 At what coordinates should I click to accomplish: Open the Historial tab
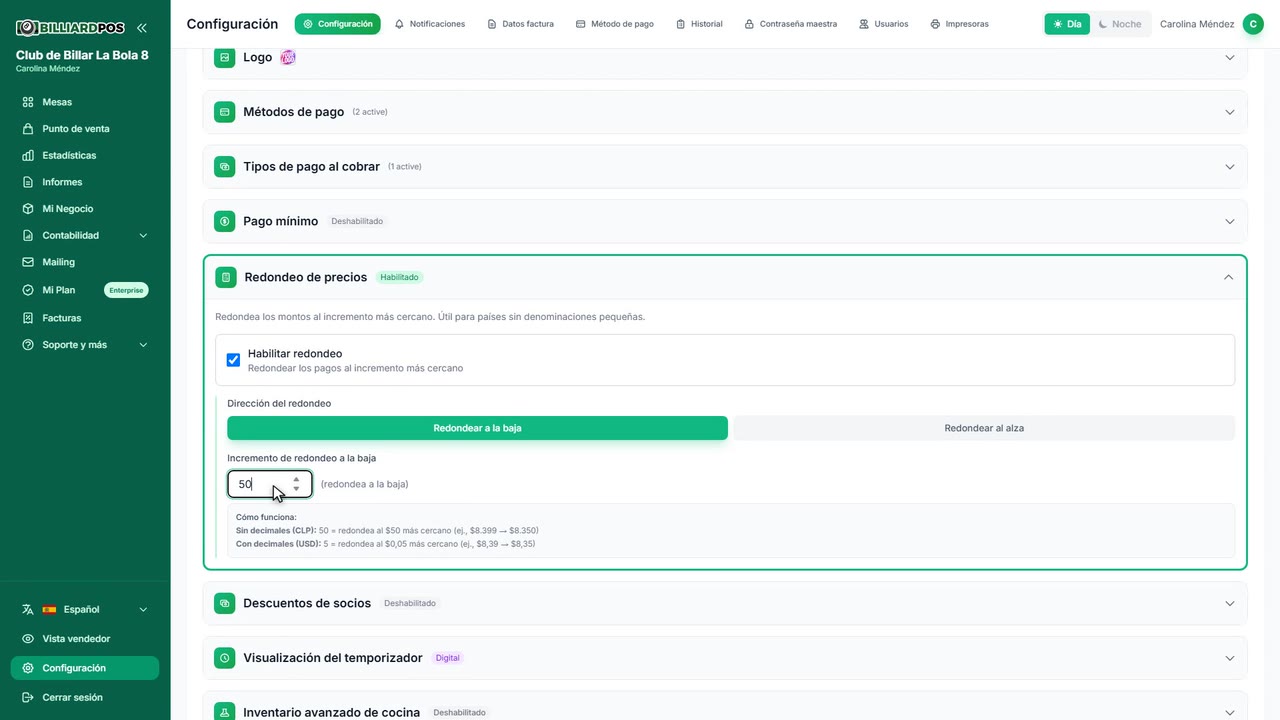699,24
